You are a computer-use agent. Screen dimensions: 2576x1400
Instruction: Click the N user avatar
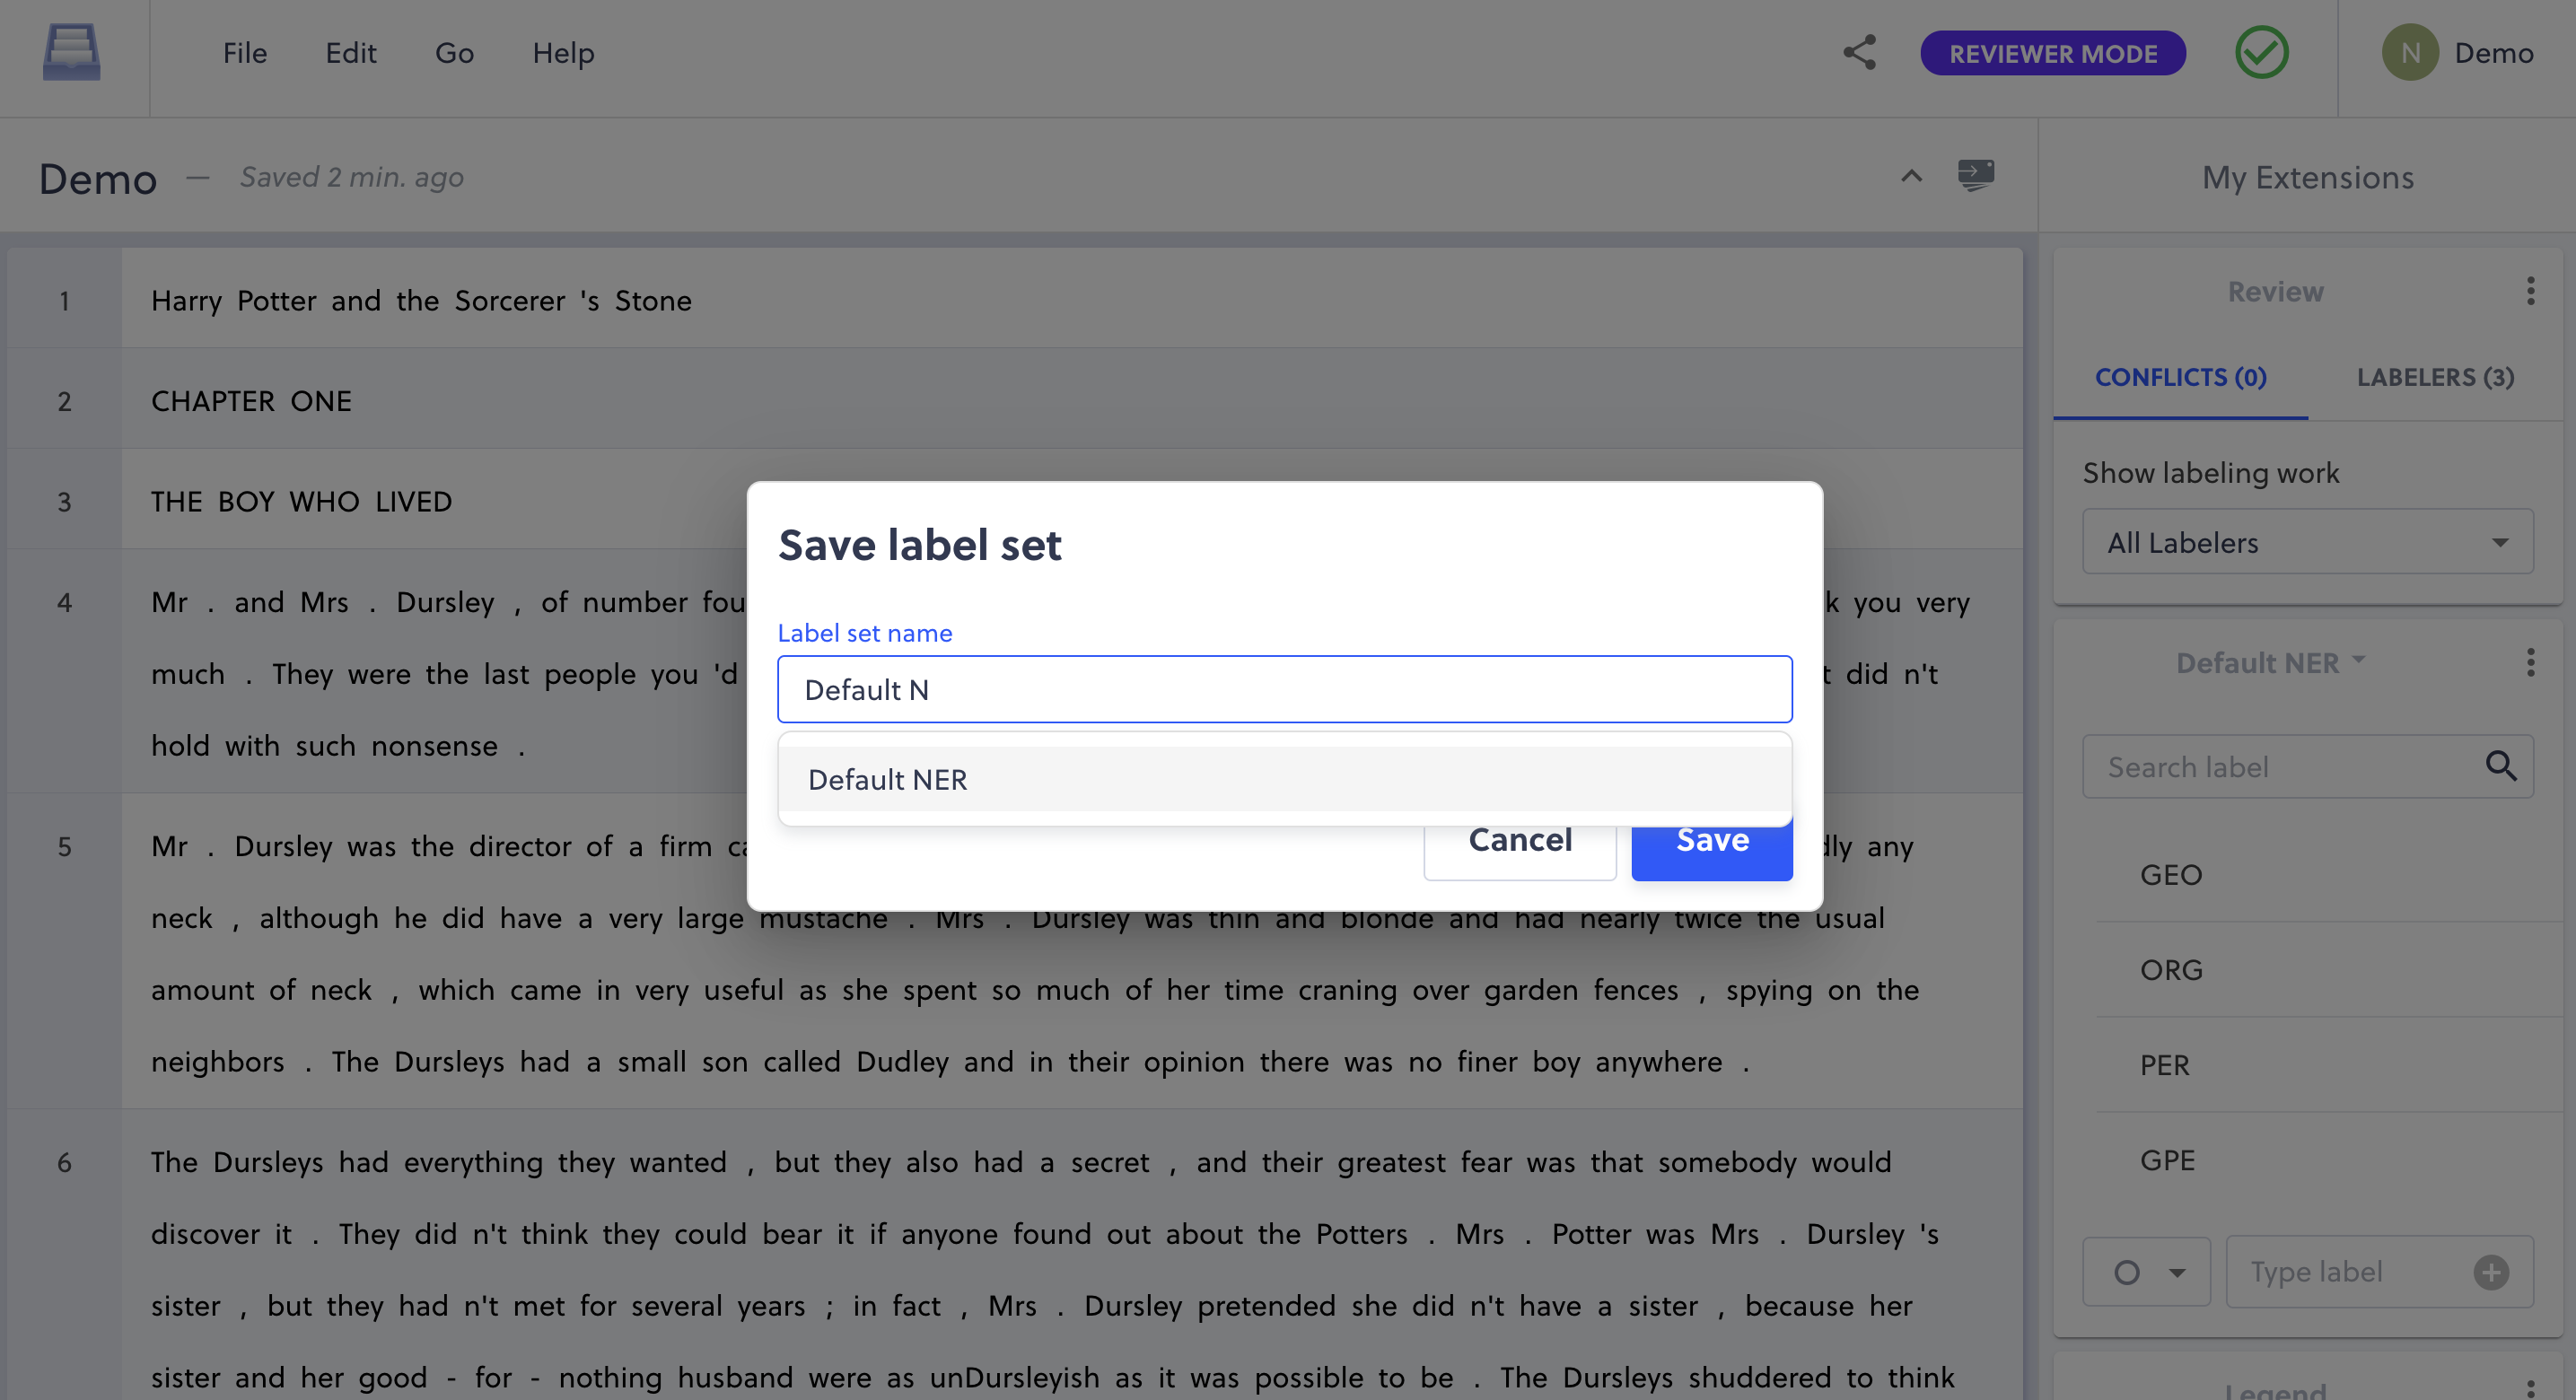[2410, 53]
